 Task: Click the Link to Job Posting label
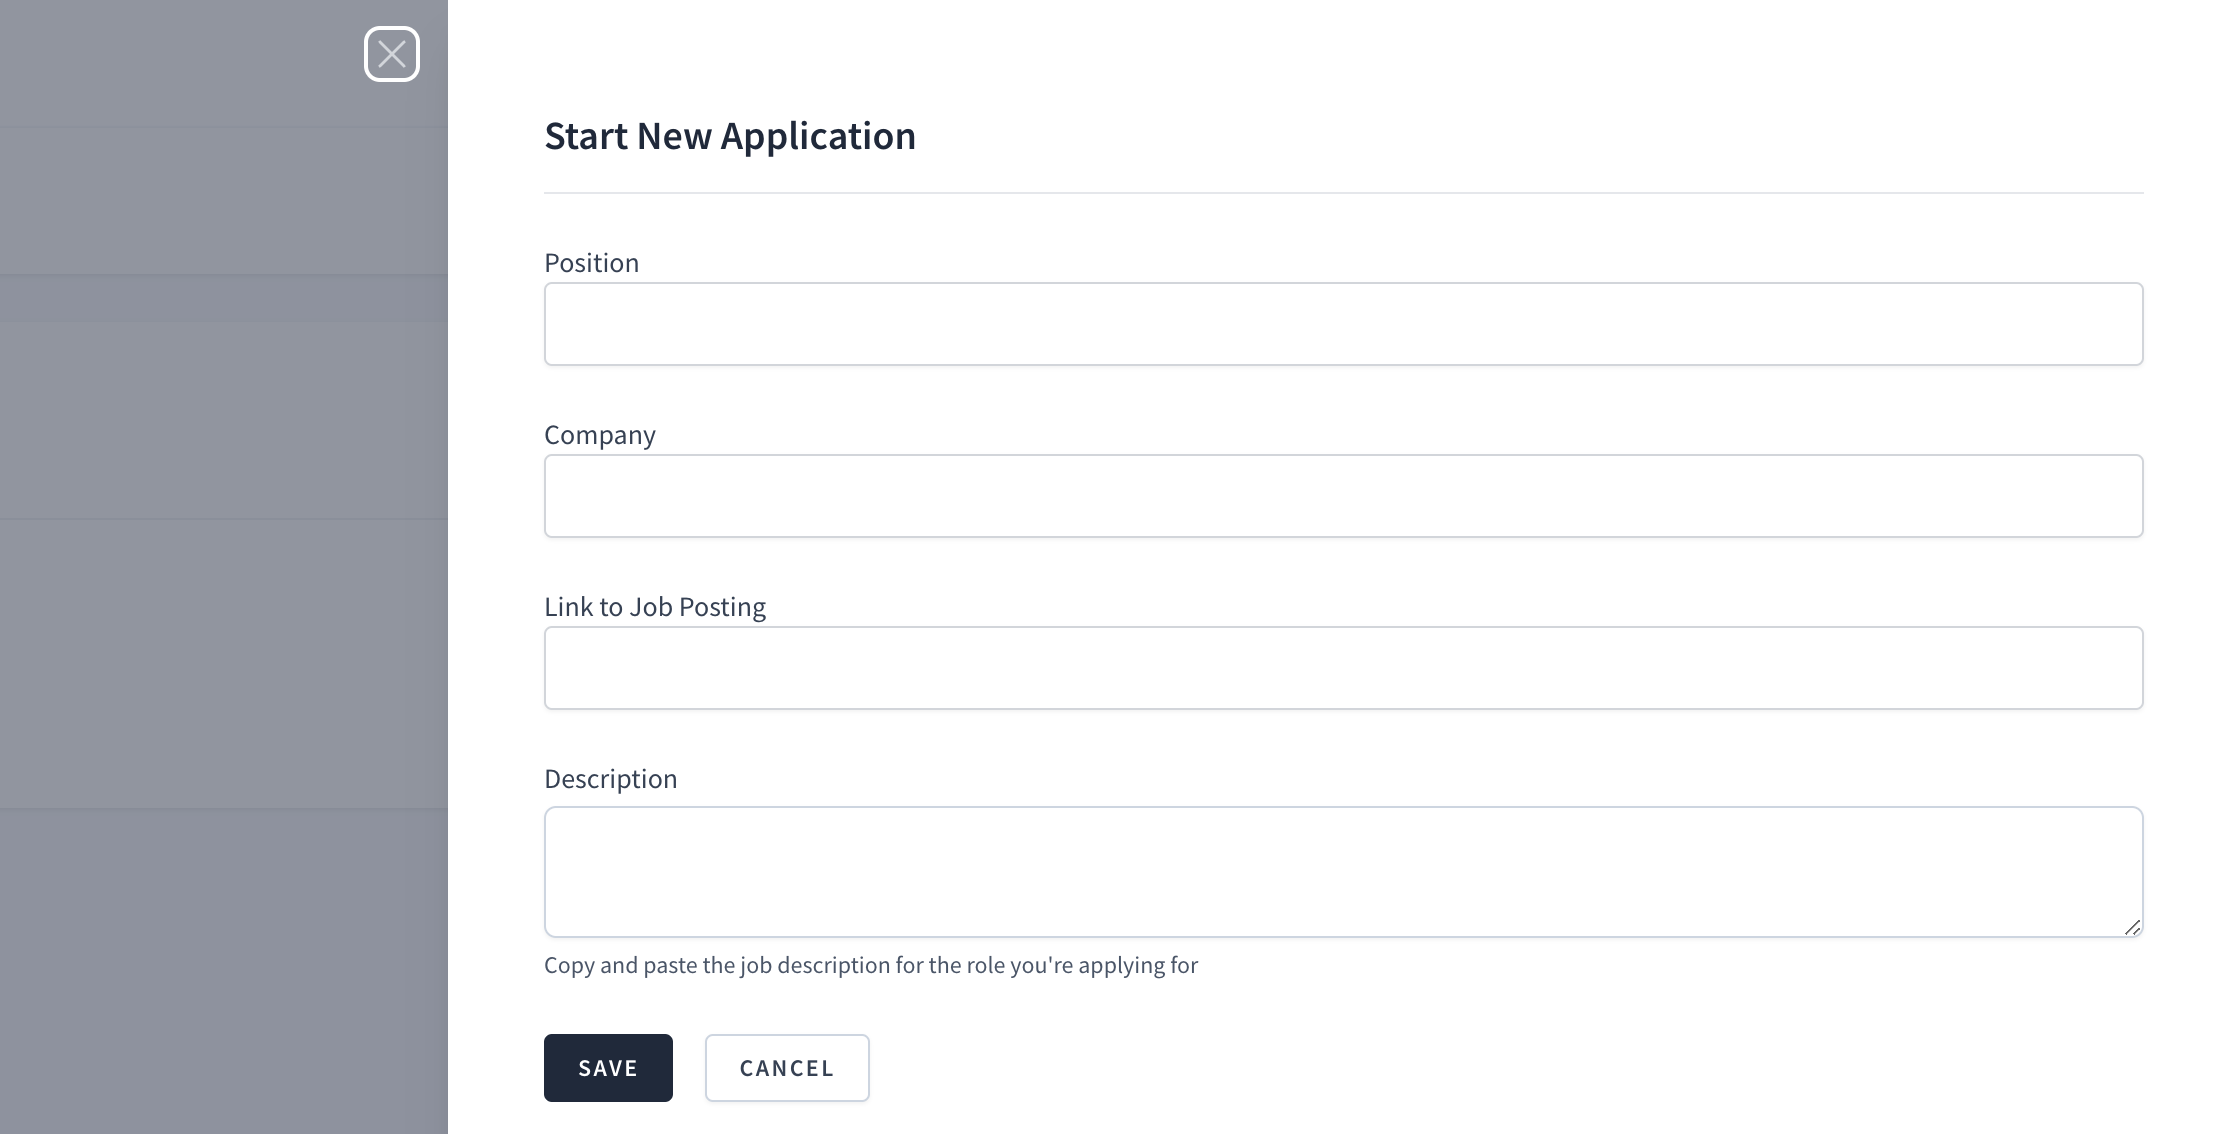(x=655, y=607)
